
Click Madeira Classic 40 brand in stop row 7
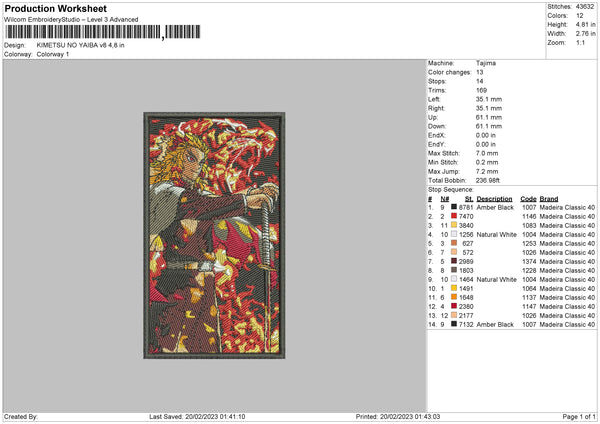click(x=567, y=261)
